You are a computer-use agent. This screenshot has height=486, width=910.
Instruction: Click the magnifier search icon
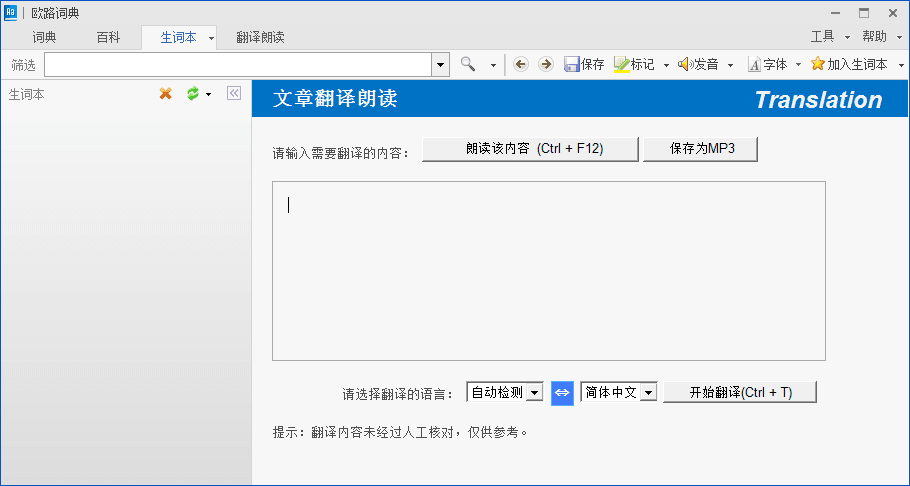tap(468, 64)
